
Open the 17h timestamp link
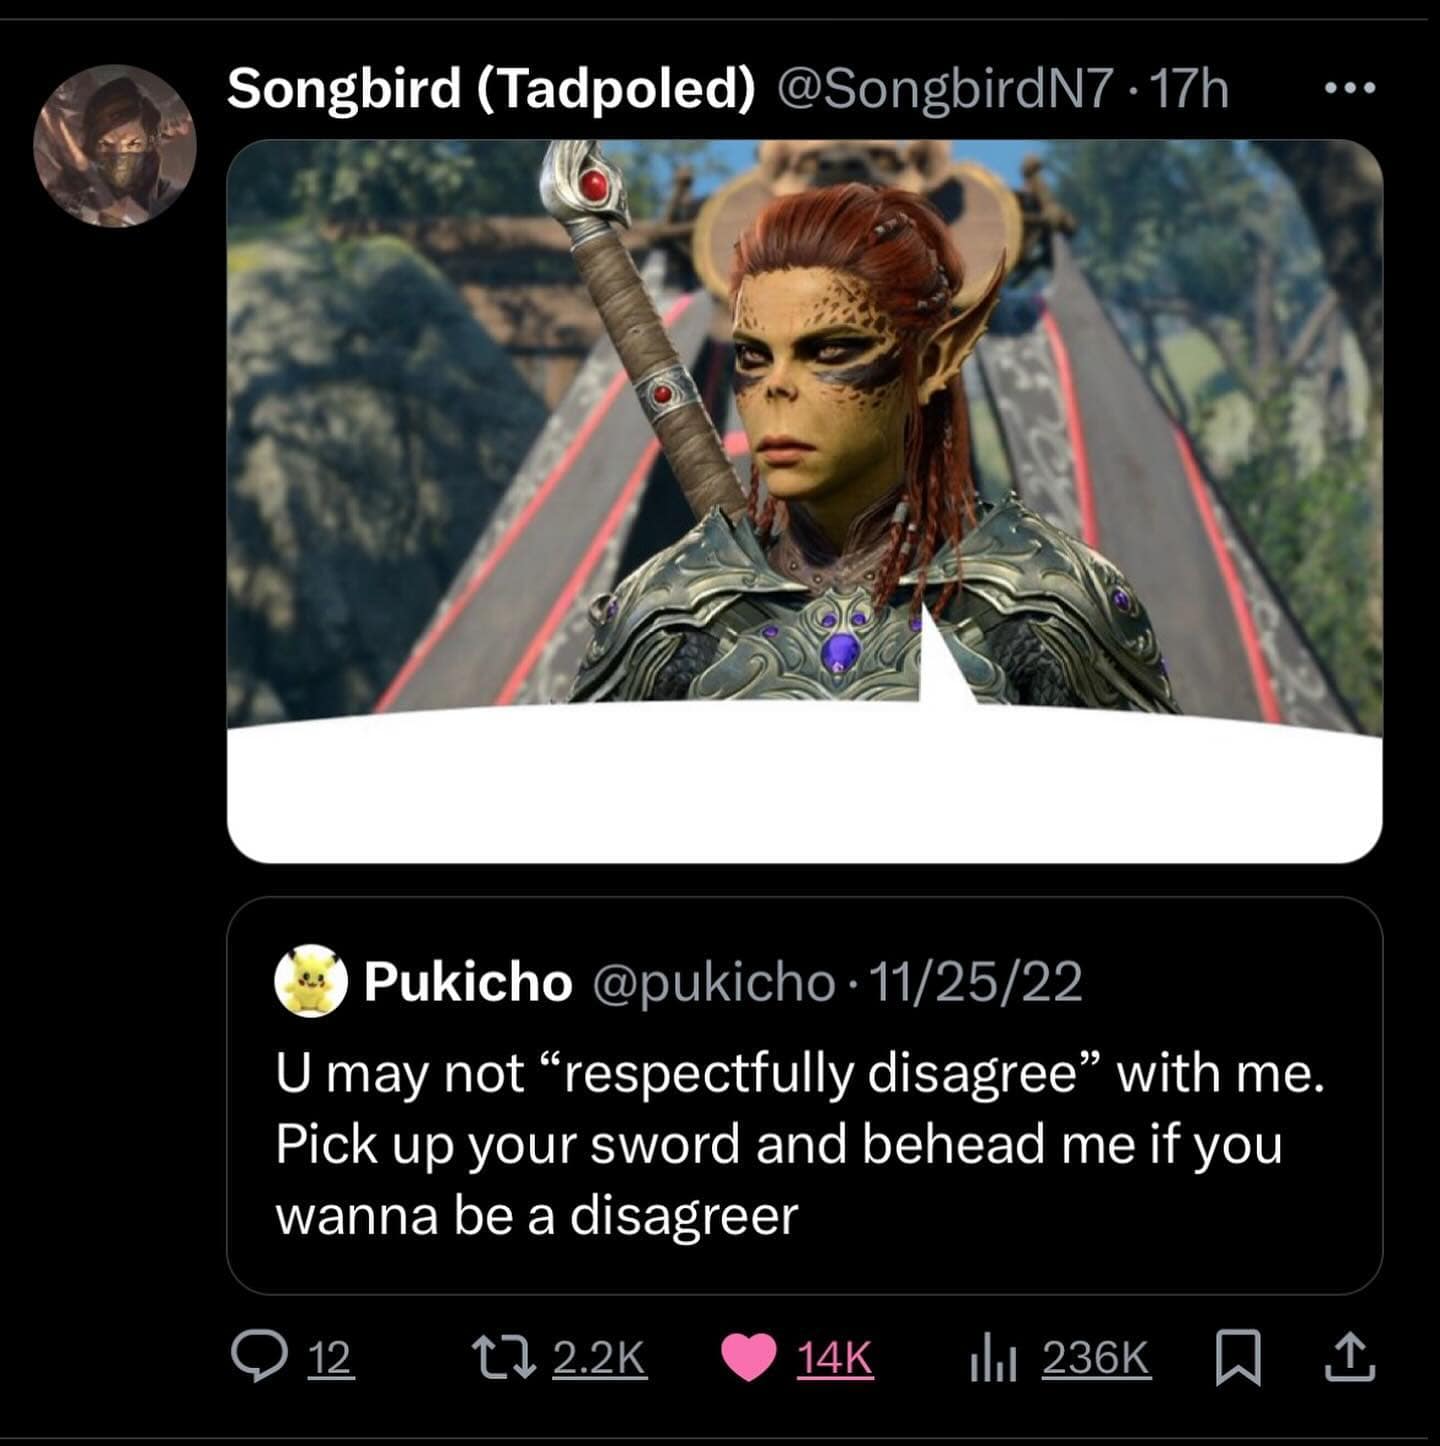pyautogui.click(x=1190, y=89)
